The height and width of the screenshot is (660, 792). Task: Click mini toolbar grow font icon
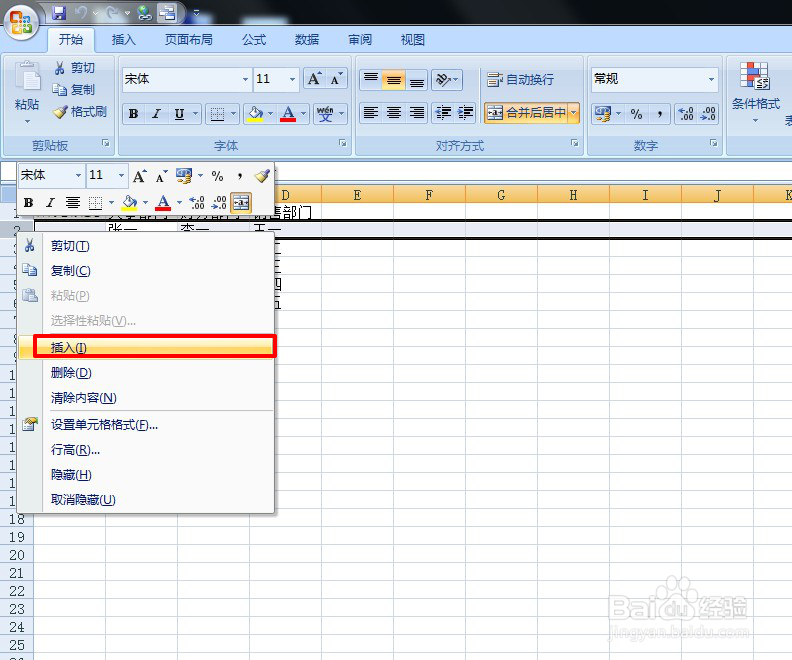coord(139,176)
